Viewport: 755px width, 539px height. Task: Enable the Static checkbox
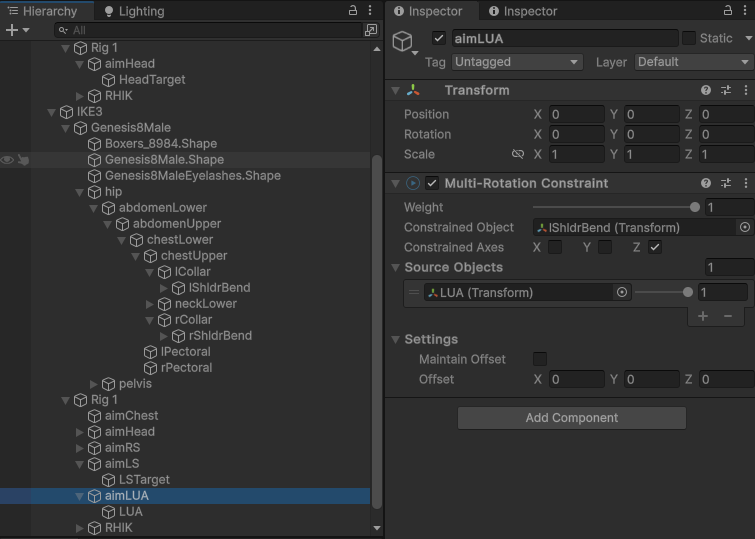[689, 38]
